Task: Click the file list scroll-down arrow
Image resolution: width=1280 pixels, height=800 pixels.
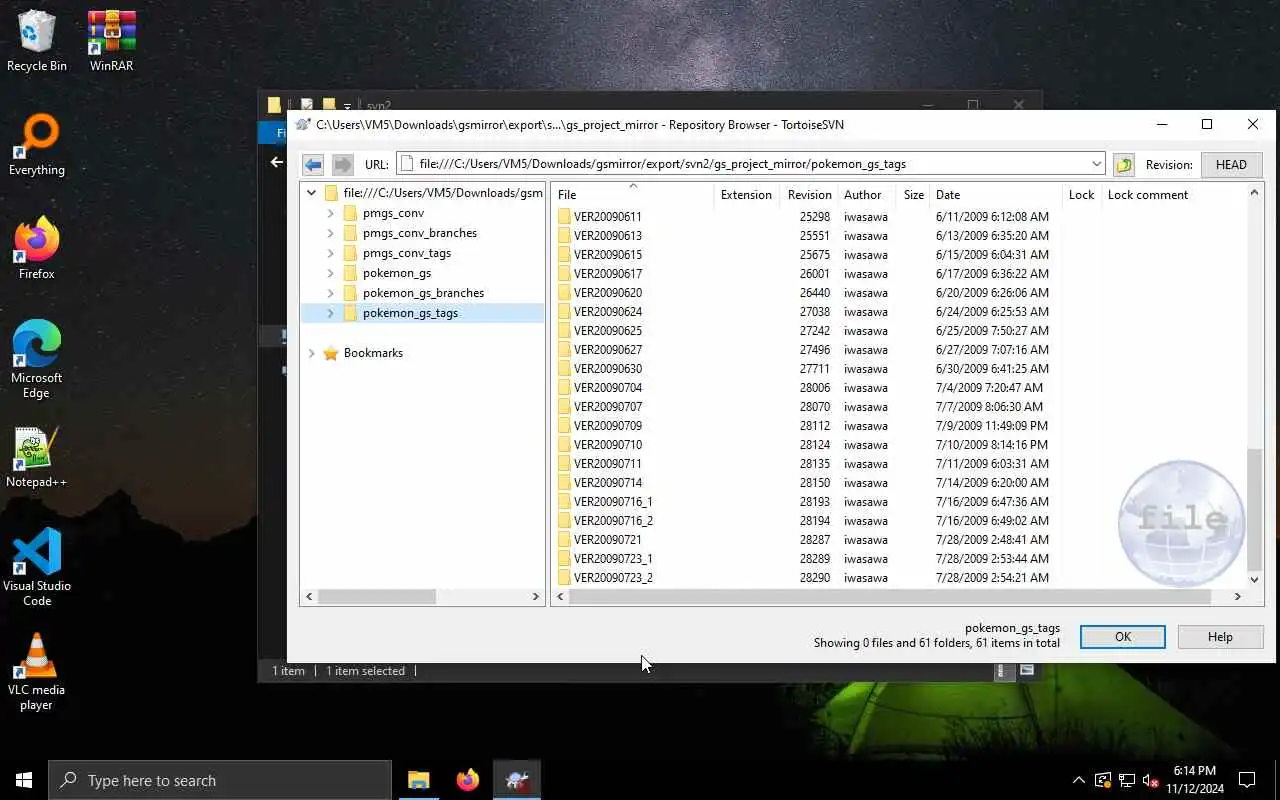Action: (x=1255, y=579)
